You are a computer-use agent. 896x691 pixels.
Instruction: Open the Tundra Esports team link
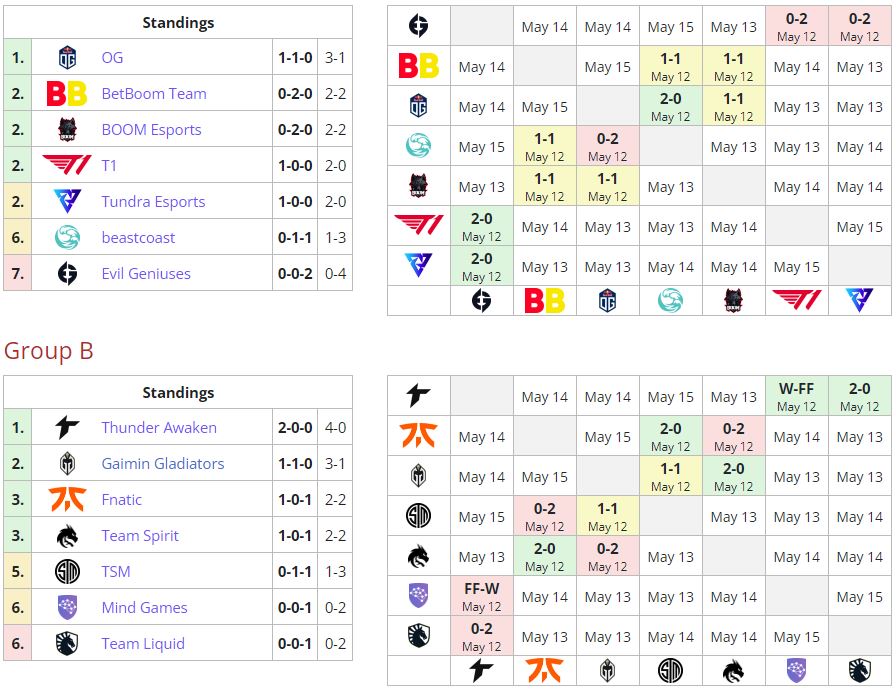coord(153,202)
